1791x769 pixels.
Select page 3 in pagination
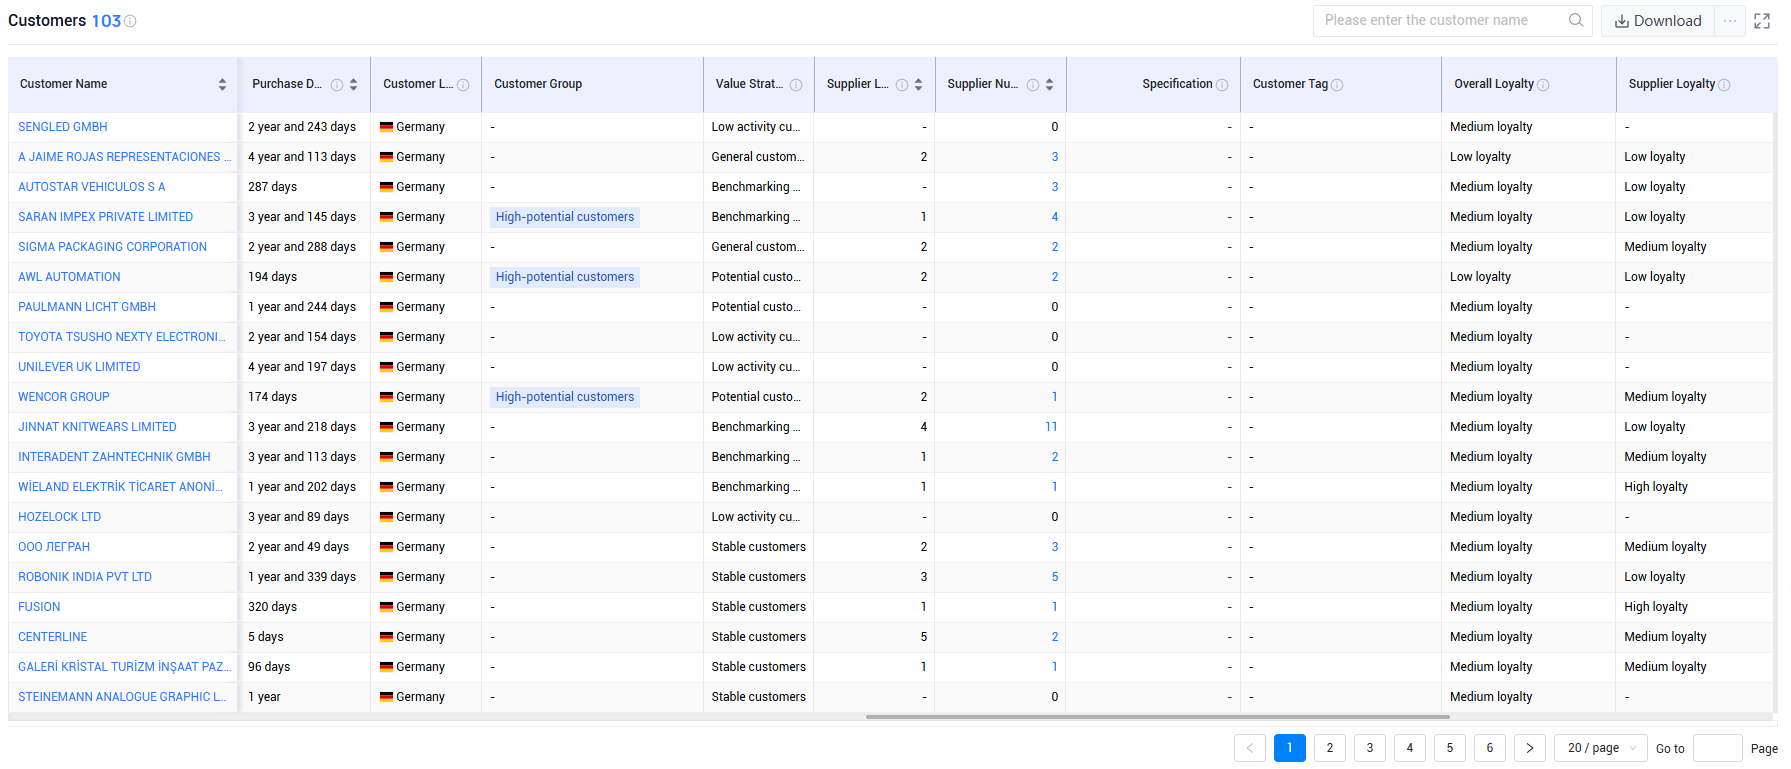(1370, 748)
